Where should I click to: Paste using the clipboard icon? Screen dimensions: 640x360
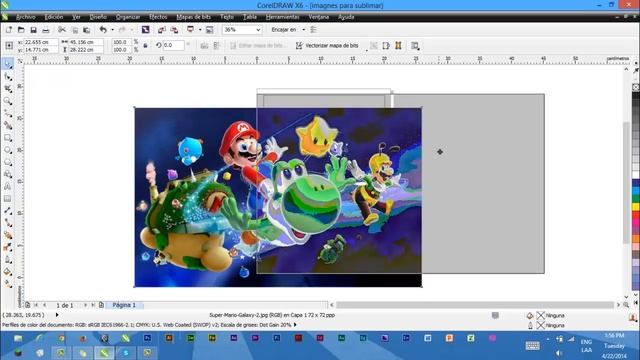[87, 30]
